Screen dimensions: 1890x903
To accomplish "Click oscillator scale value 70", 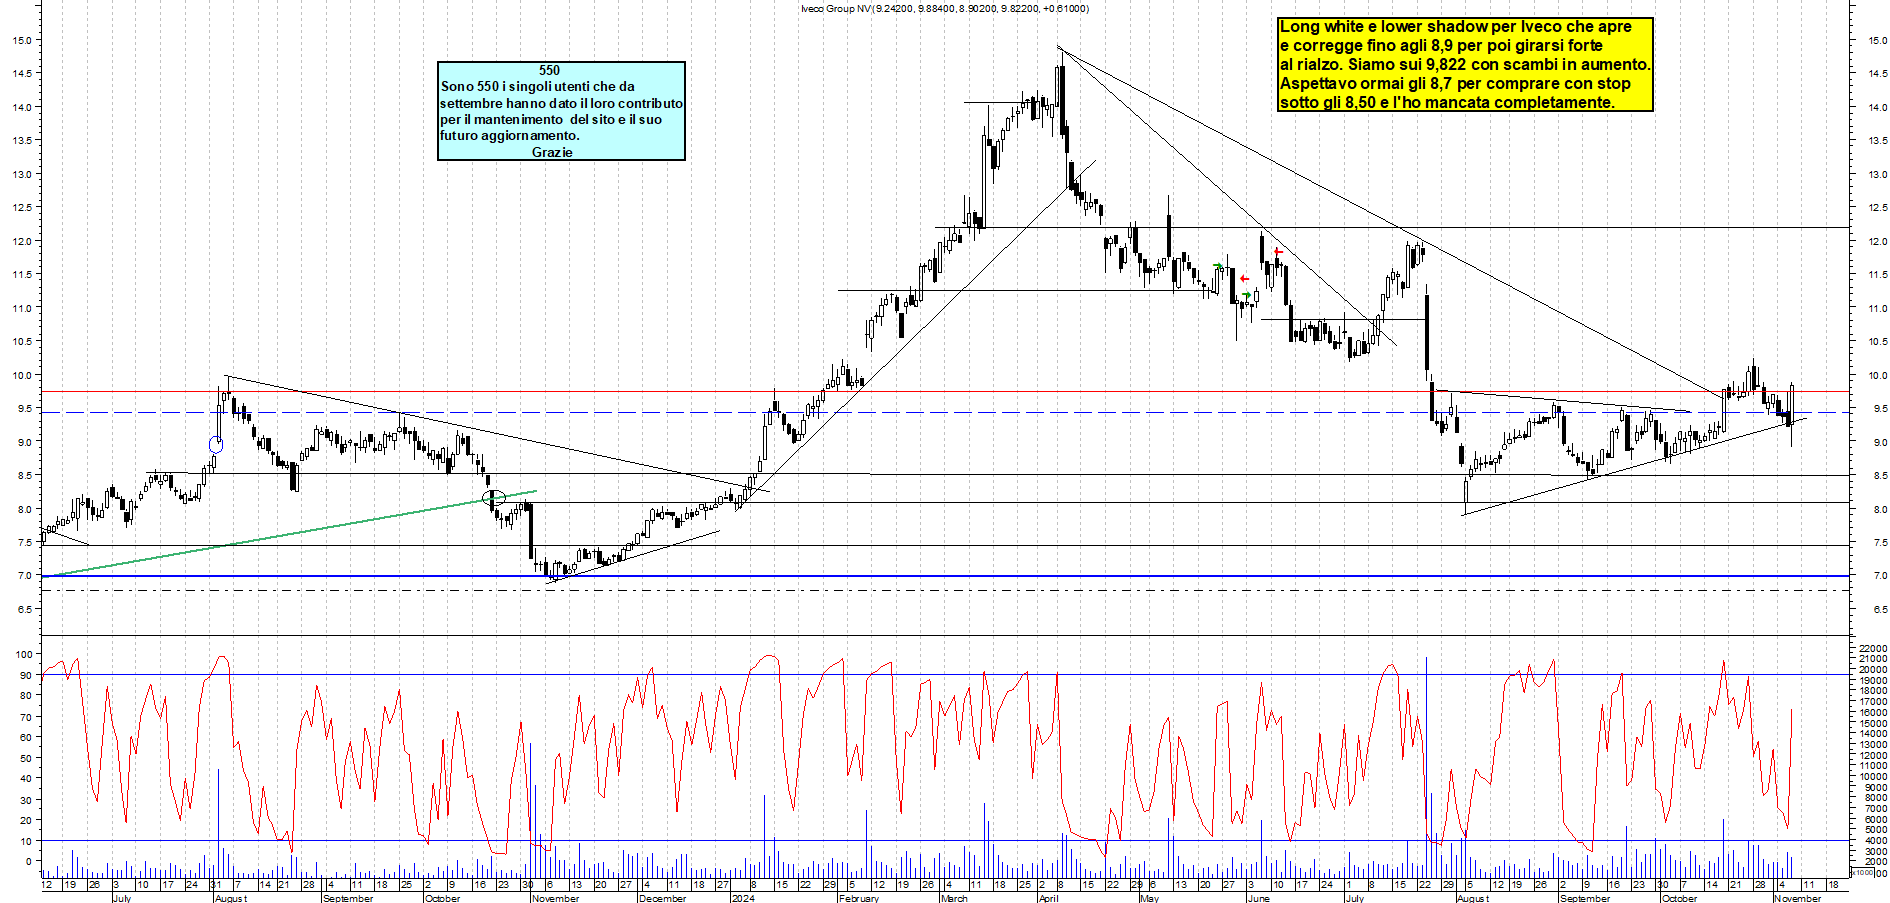I will (x=26, y=717).
